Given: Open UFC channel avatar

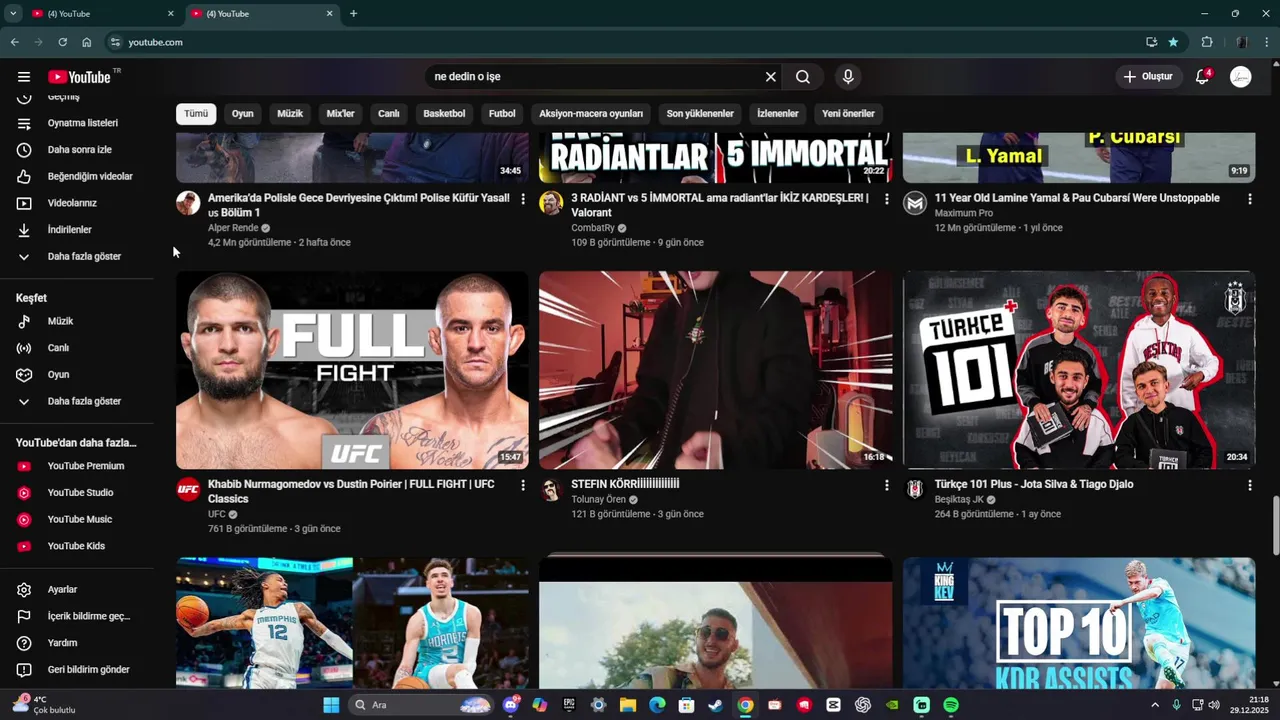Looking at the screenshot, I should 188,489.
